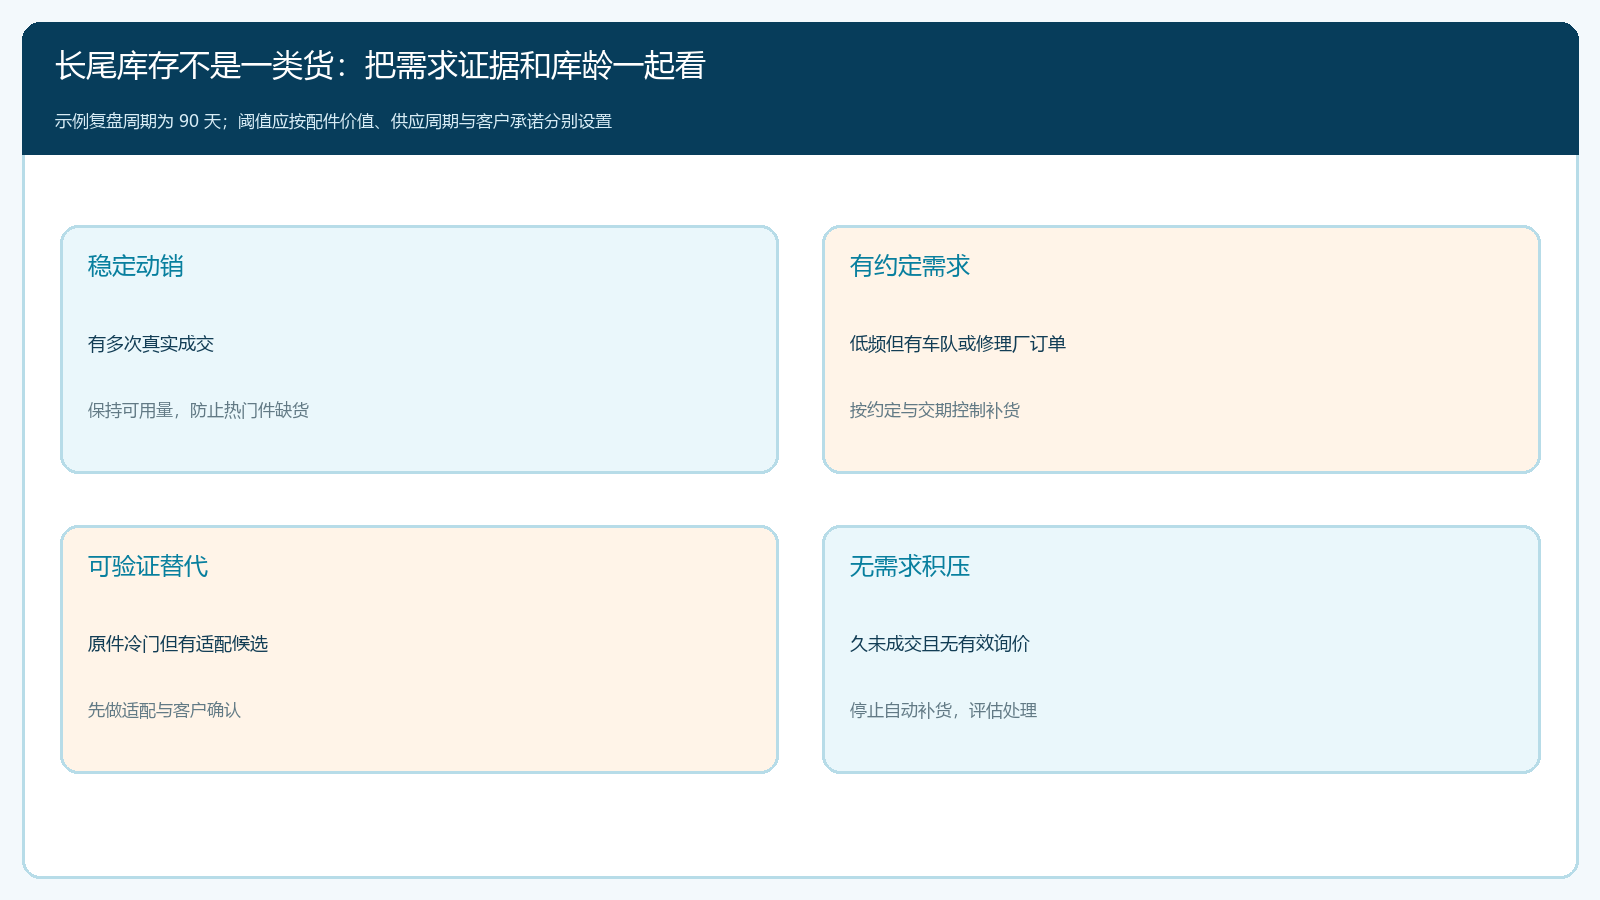Click the text 原件冷门但有适配候选
Image resolution: width=1600 pixels, height=900 pixels.
click(x=178, y=644)
